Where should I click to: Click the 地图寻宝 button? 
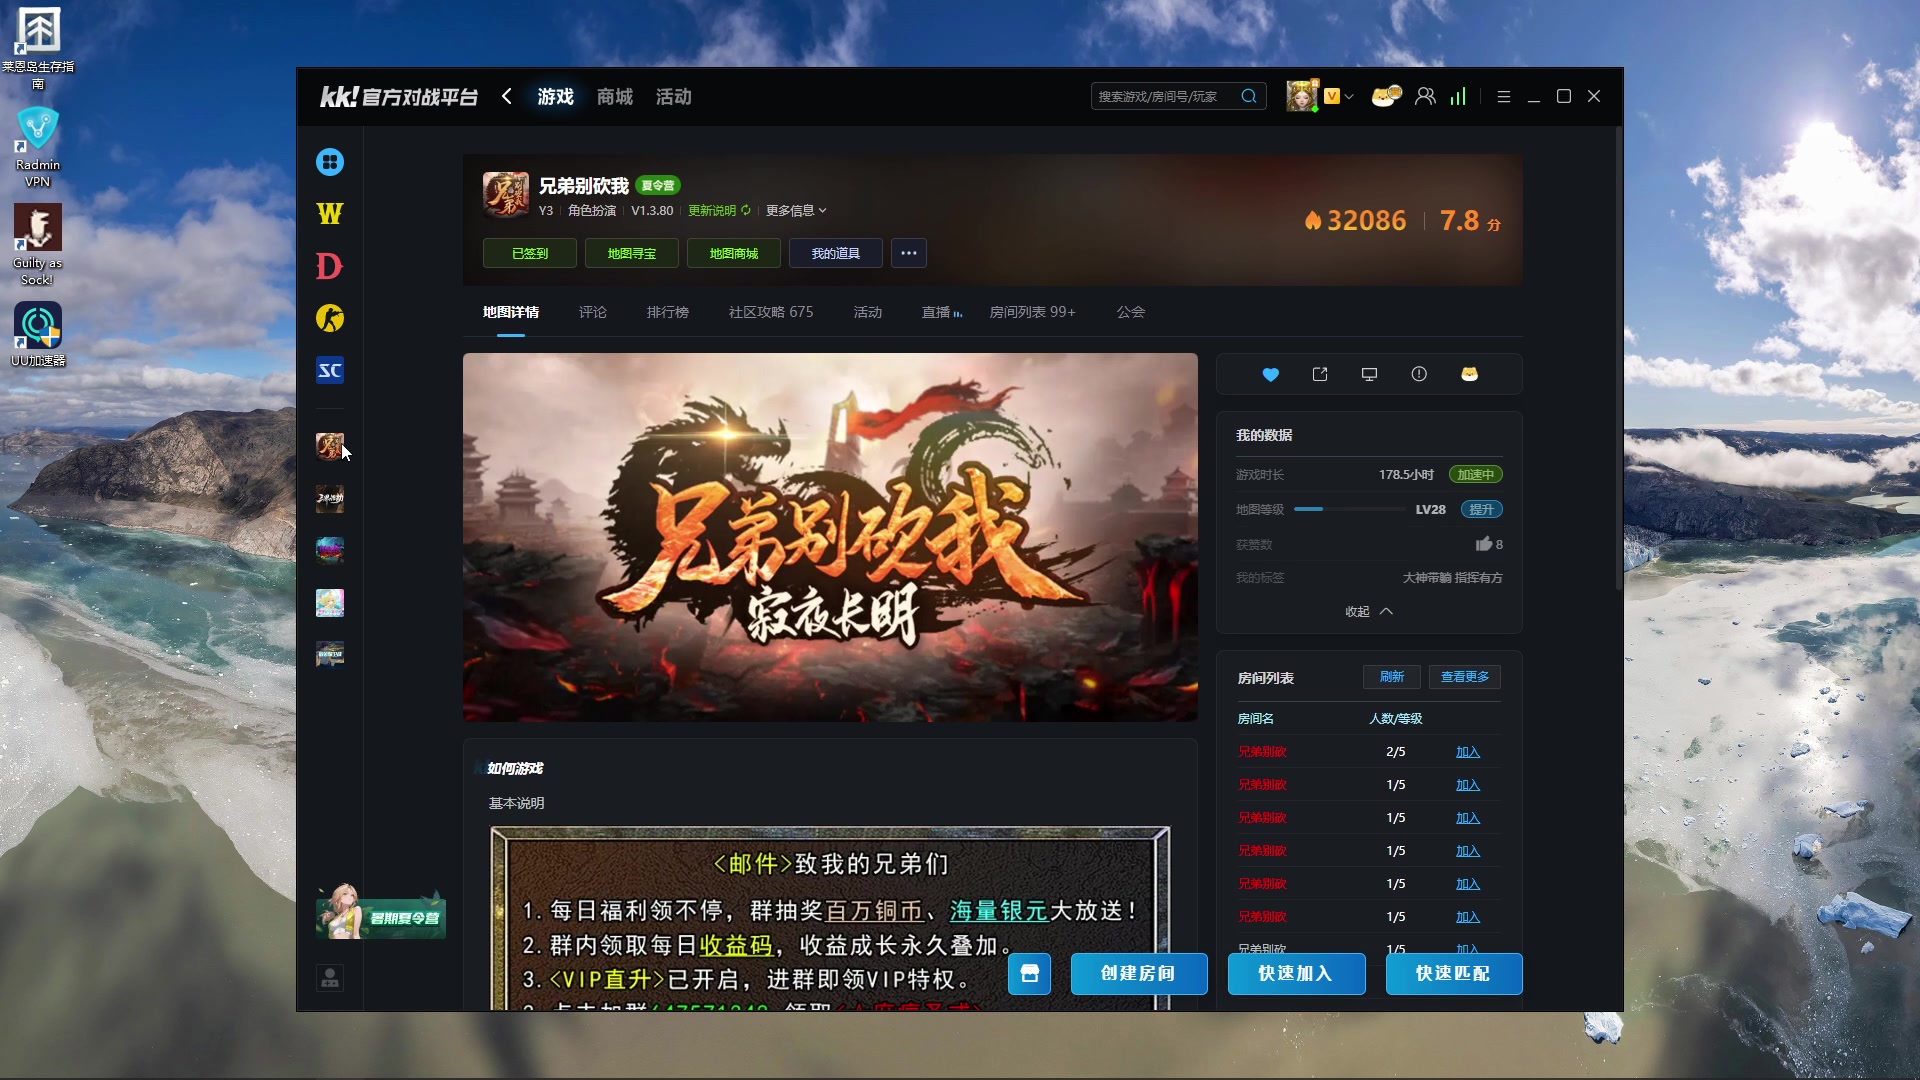(632, 253)
